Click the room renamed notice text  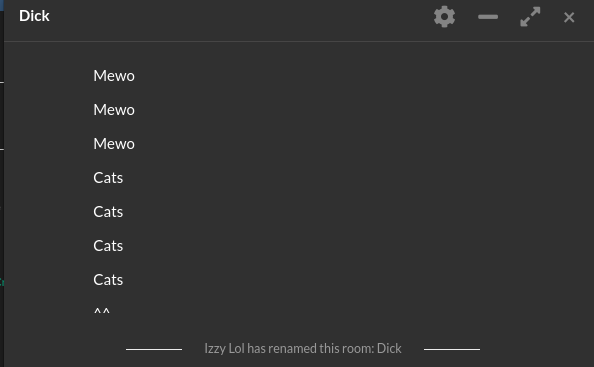tap(303, 348)
